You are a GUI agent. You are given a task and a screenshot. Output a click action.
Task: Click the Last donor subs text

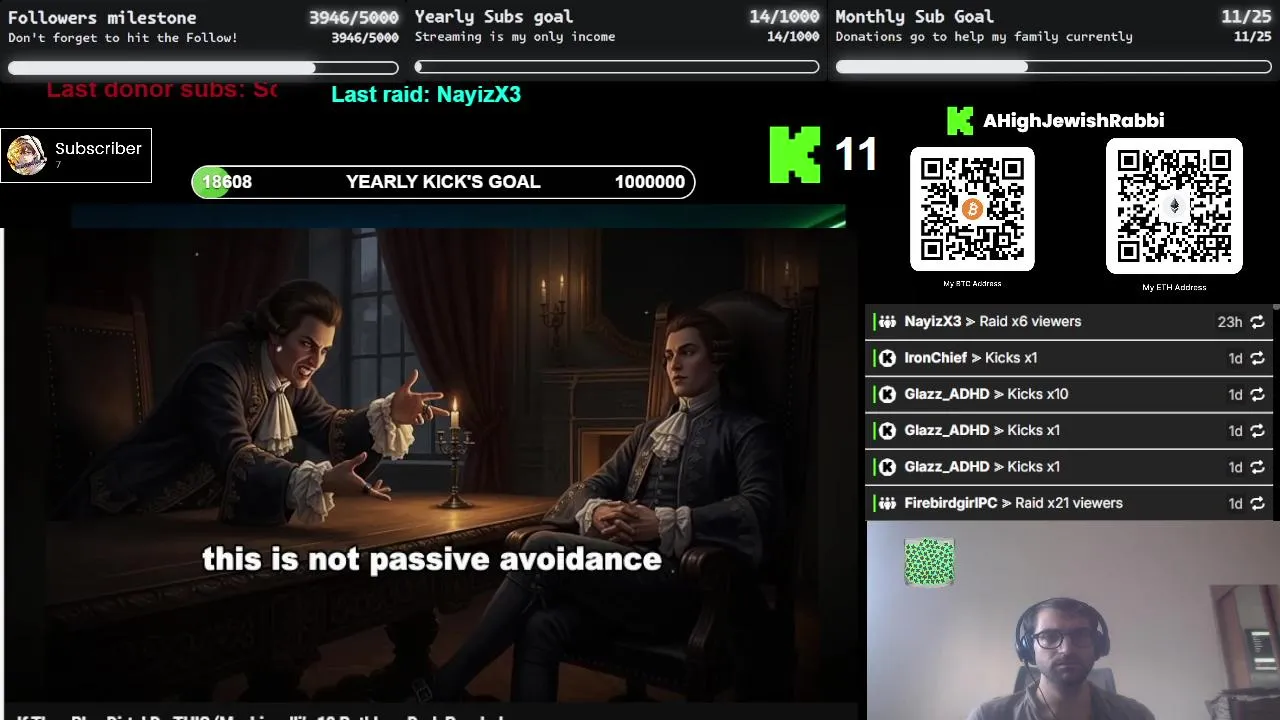162,89
